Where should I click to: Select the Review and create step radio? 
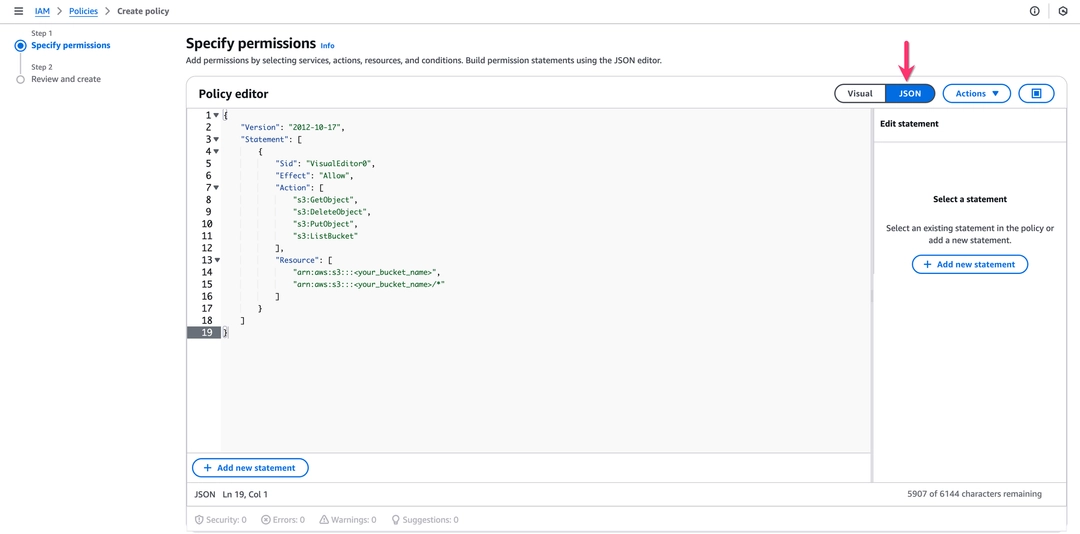pos(21,80)
